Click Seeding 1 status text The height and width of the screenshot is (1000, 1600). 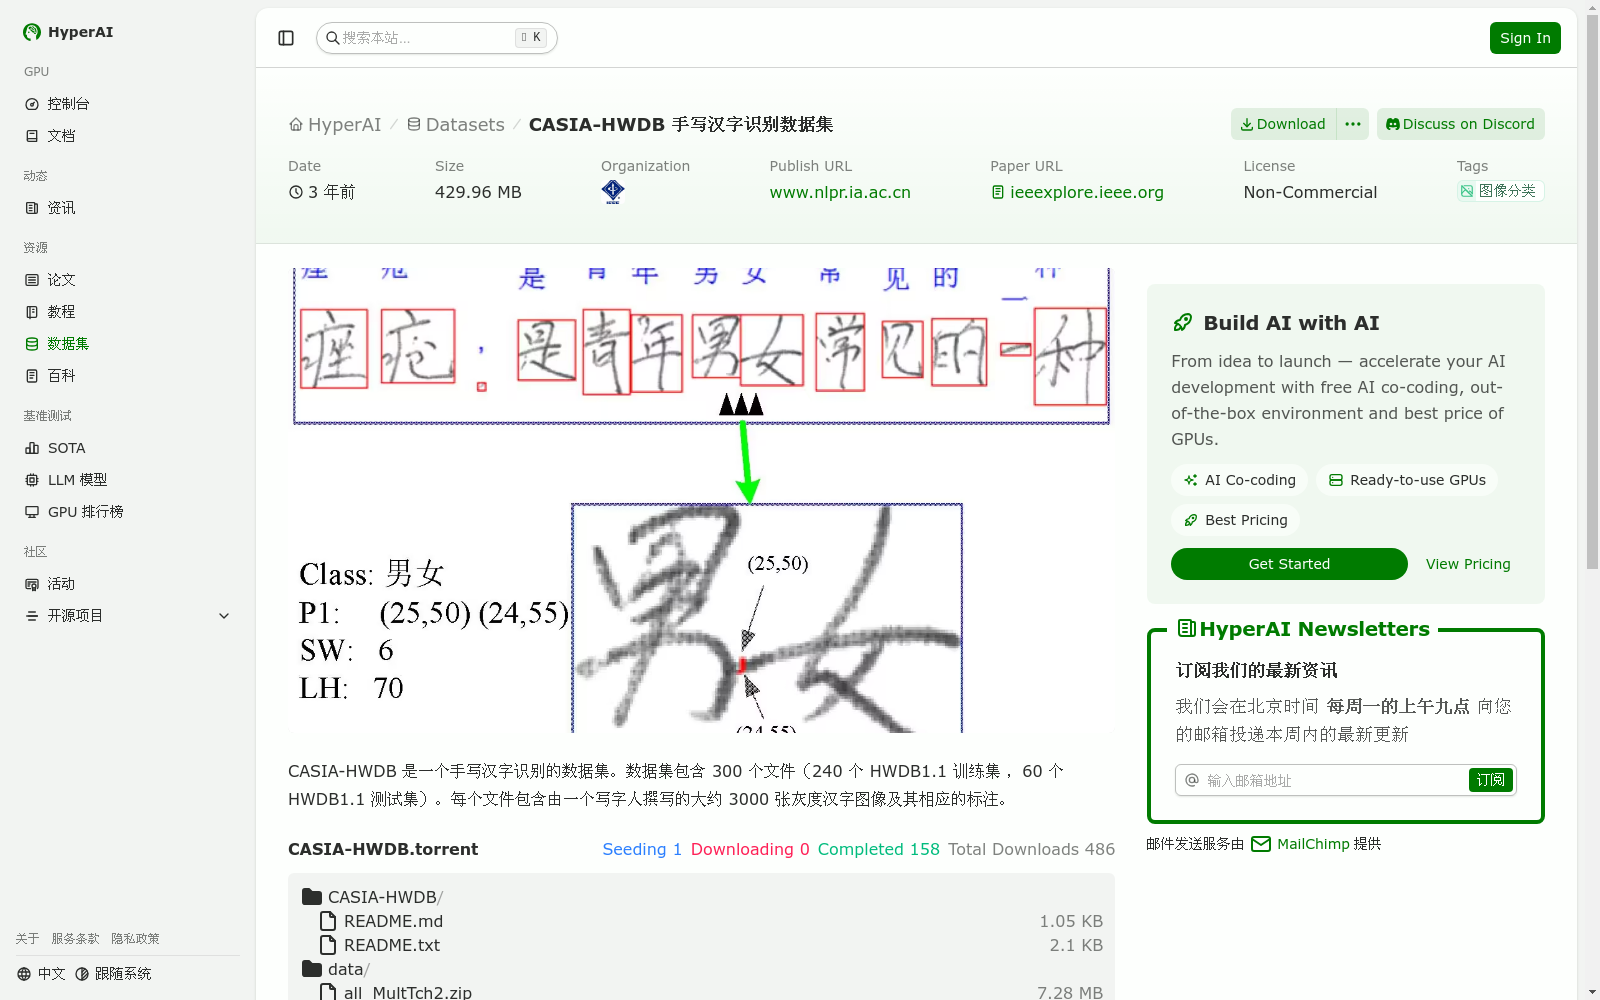(642, 849)
